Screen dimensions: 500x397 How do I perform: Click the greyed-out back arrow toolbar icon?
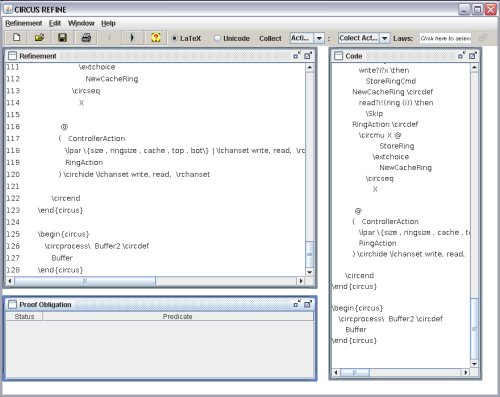(x=109, y=38)
